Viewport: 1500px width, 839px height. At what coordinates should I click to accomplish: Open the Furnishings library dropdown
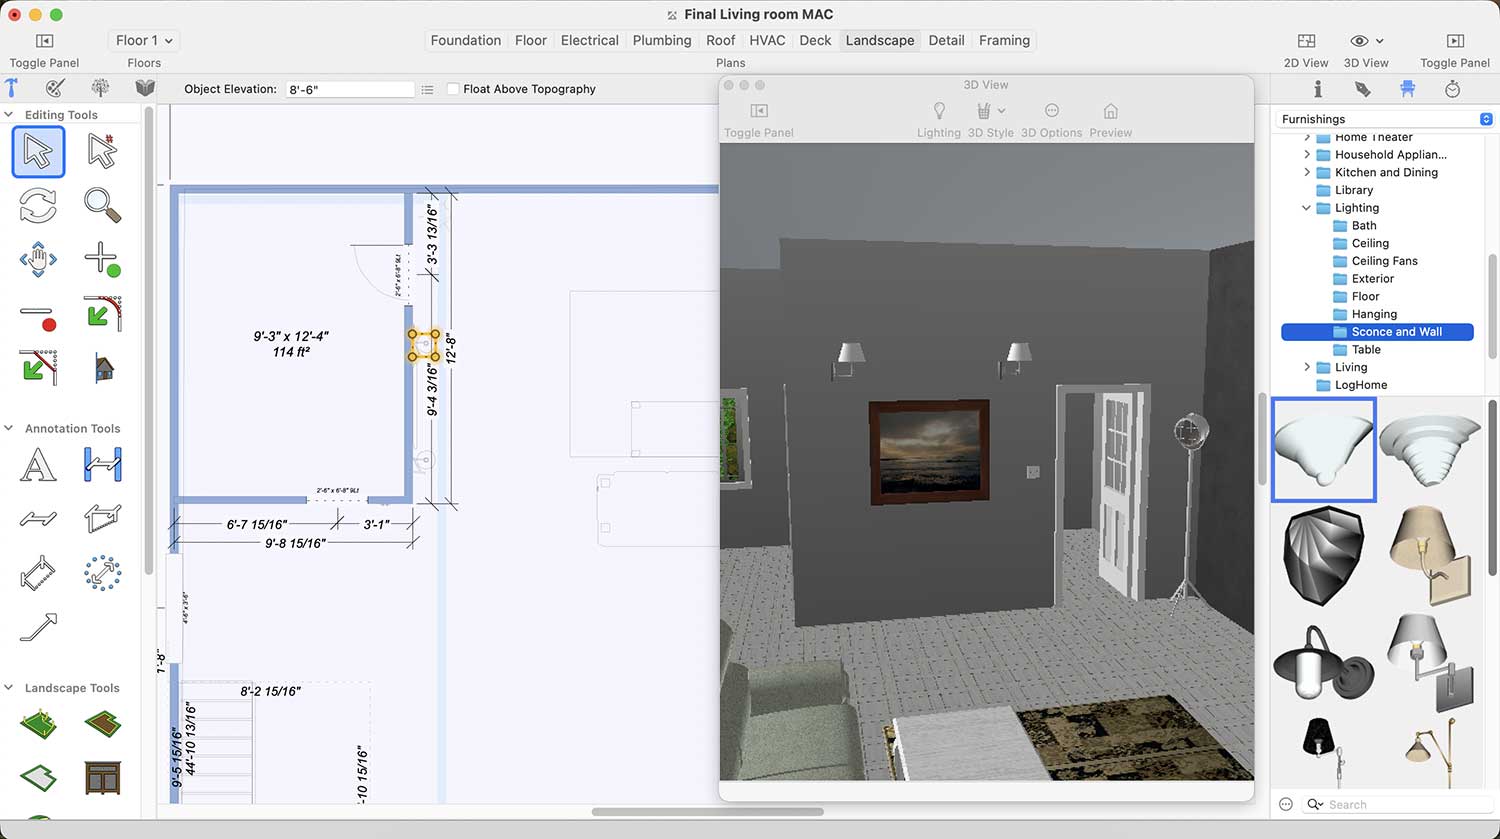1386,119
